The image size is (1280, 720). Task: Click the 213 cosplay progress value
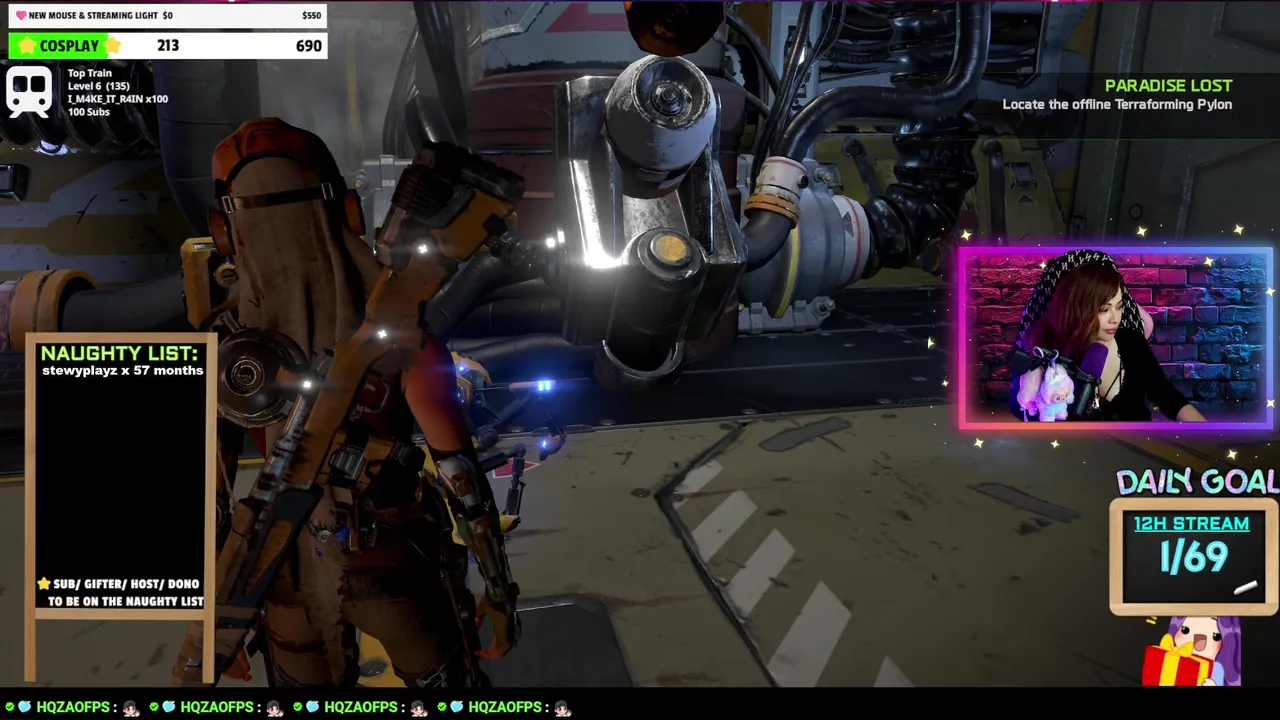point(168,46)
